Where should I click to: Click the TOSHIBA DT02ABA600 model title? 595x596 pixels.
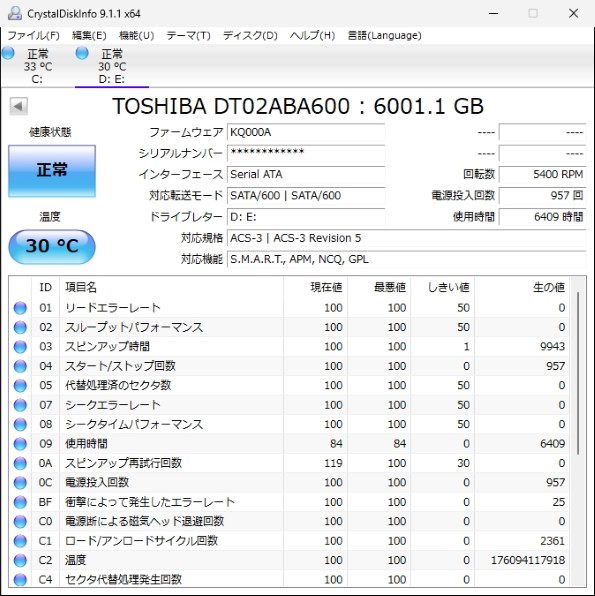point(298,106)
